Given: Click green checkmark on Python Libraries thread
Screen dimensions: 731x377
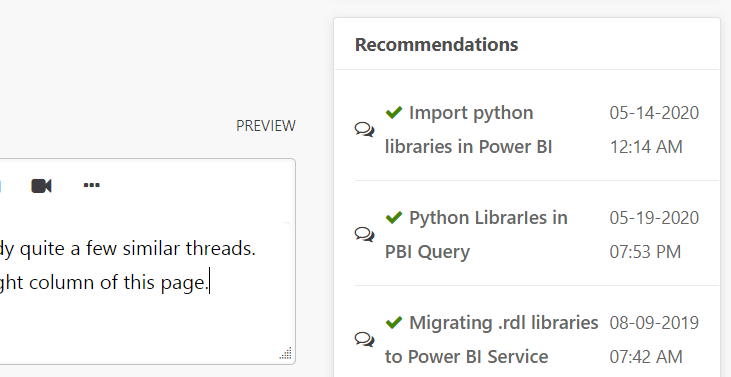Looking at the screenshot, I should tap(394, 217).
